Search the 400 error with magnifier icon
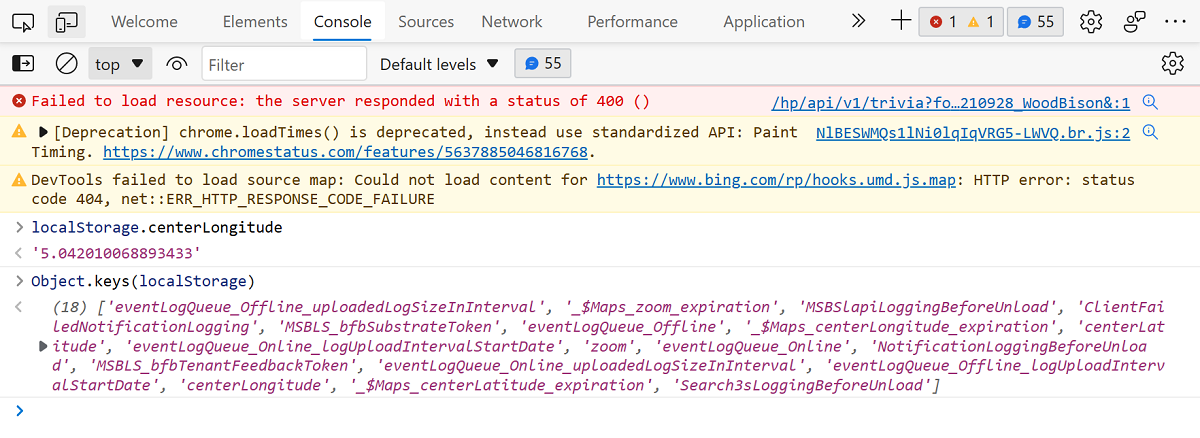The height and width of the screenshot is (438, 1200). (1151, 102)
